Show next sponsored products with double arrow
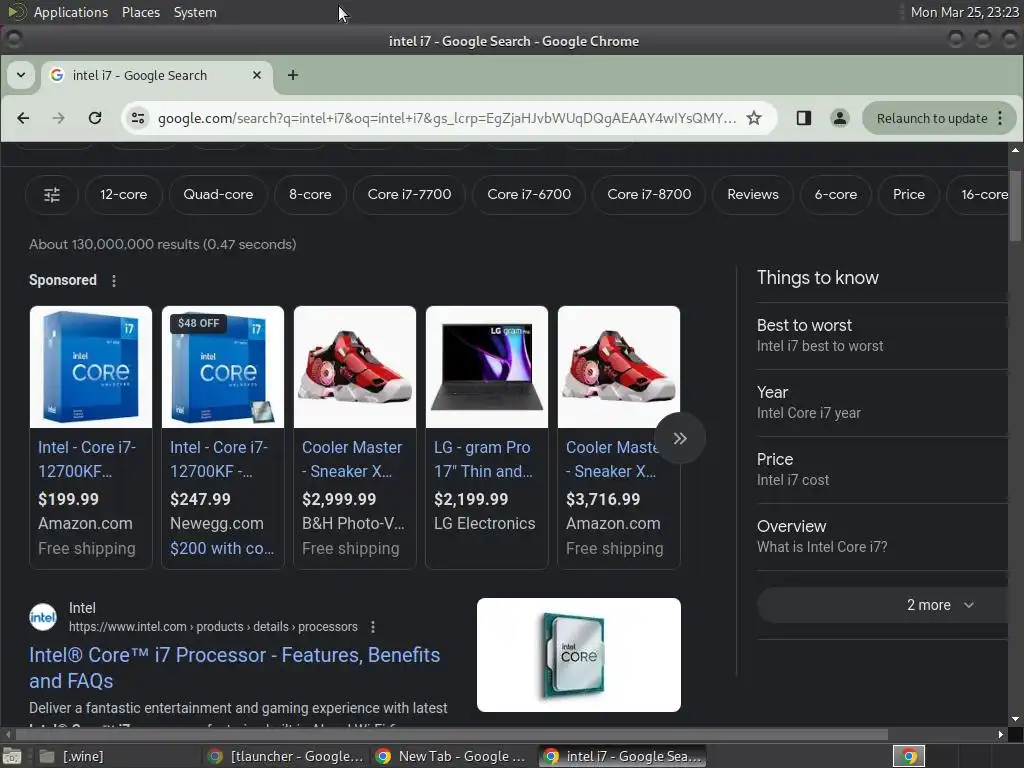The width and height of the screenshot is (1024, 768). (x=680, y=438)
